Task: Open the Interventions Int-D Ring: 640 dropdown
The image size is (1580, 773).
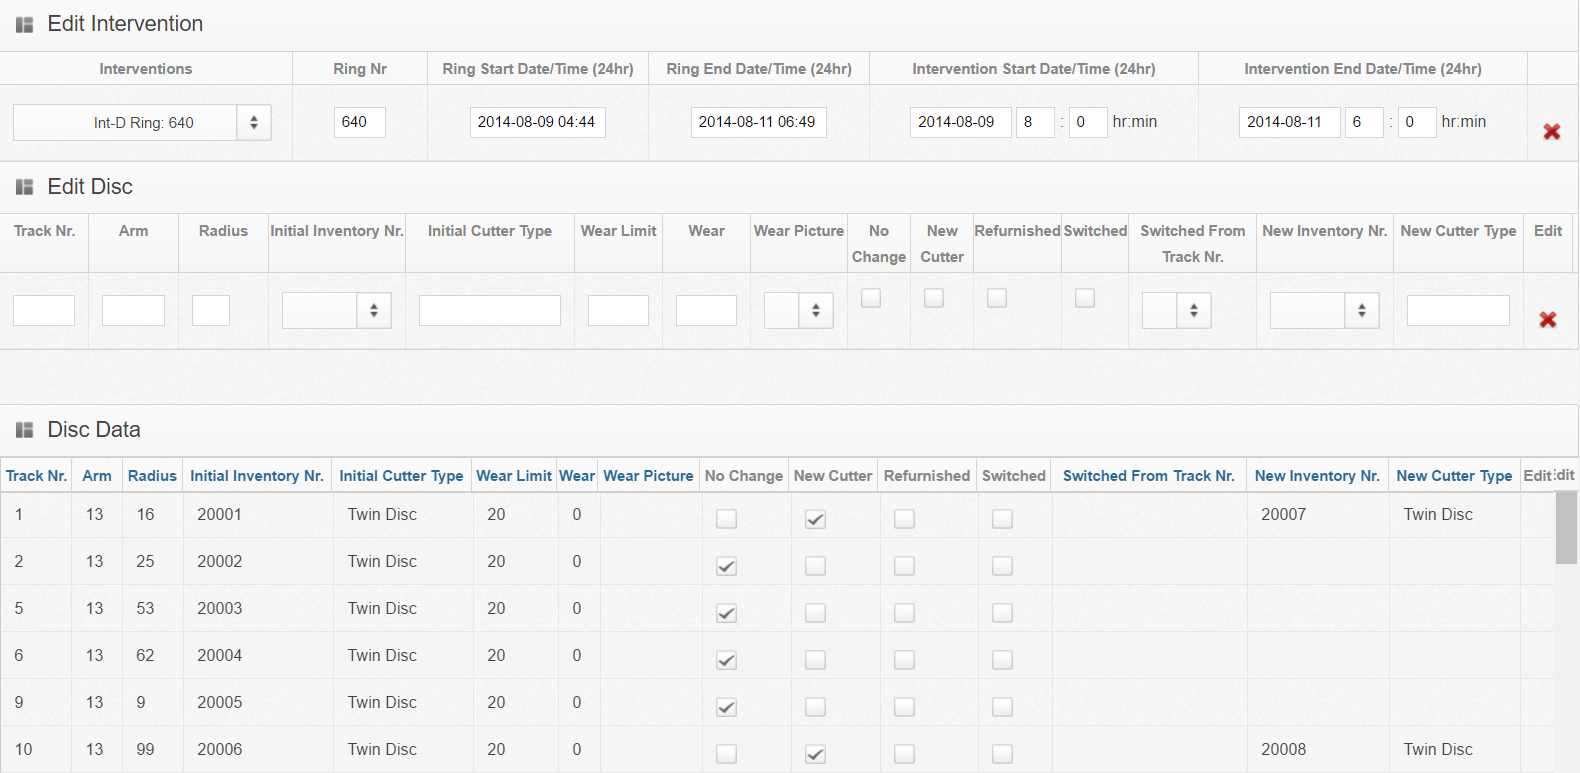Action: click(x=142, y=123)
